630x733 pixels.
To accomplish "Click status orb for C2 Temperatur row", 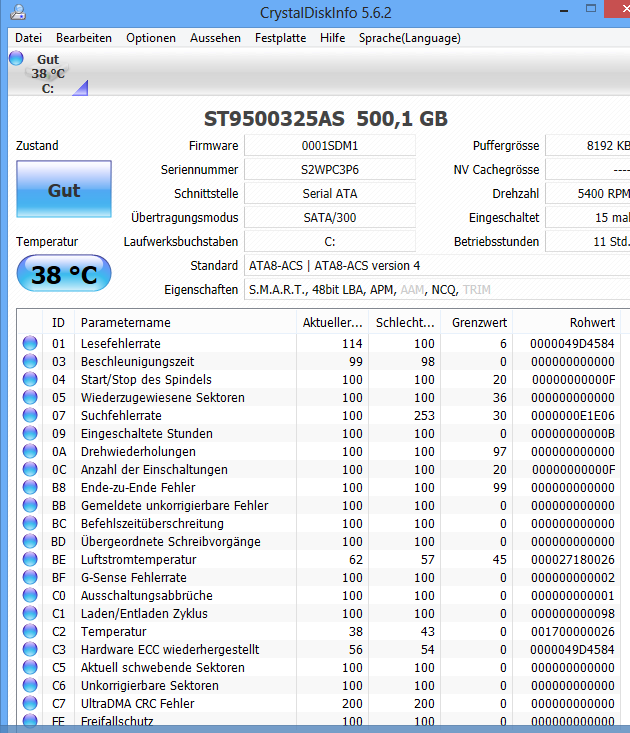I will click(30, 631).
